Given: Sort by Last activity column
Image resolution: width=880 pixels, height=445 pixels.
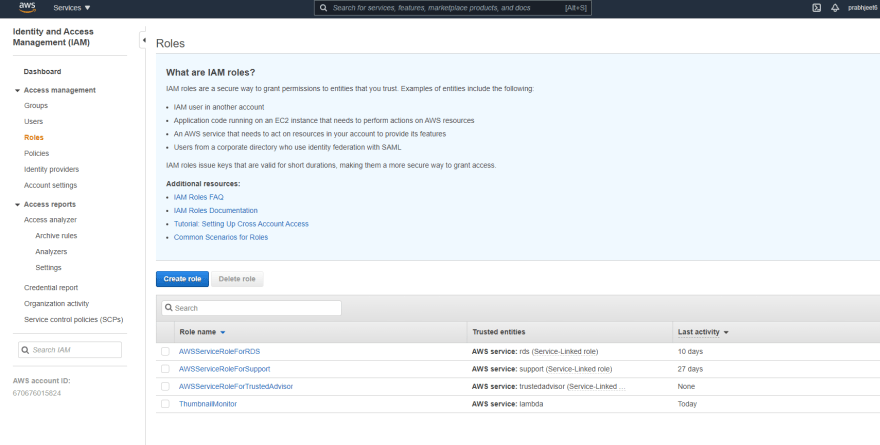Looking at the screenshot, I should pyautogui.click(x=703, y=332).
